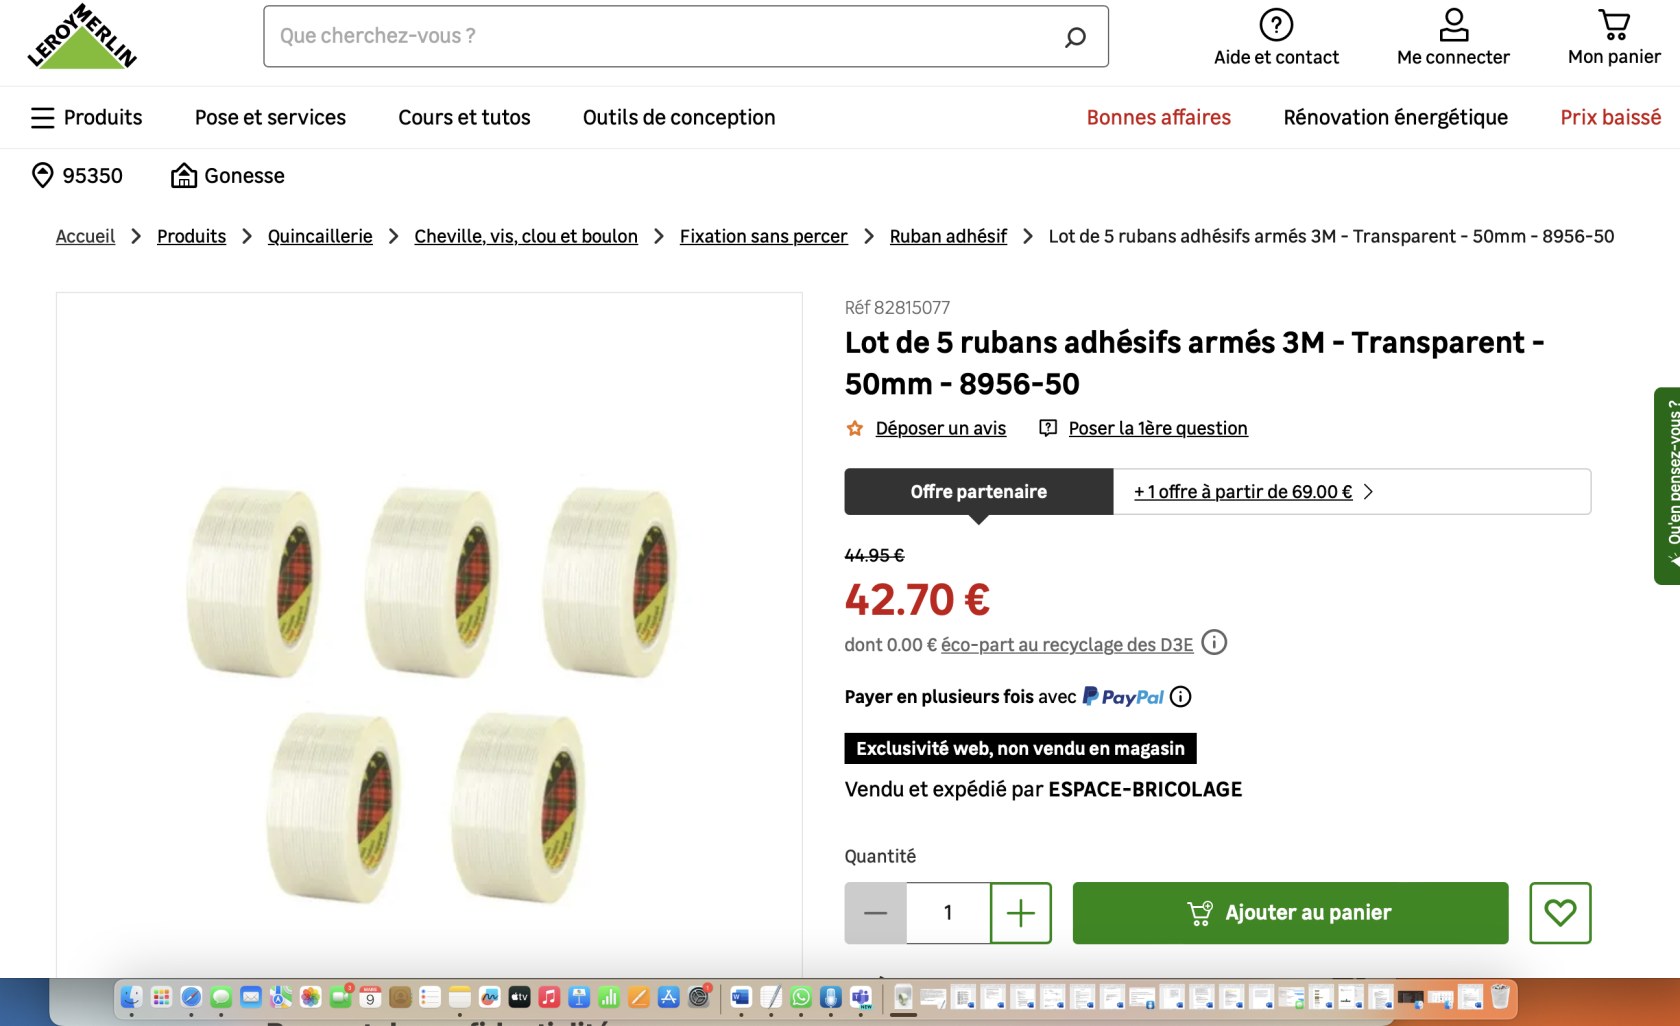Click Ajouter au panier button
This screenshot has height=1026, width=1680.
1291,913
